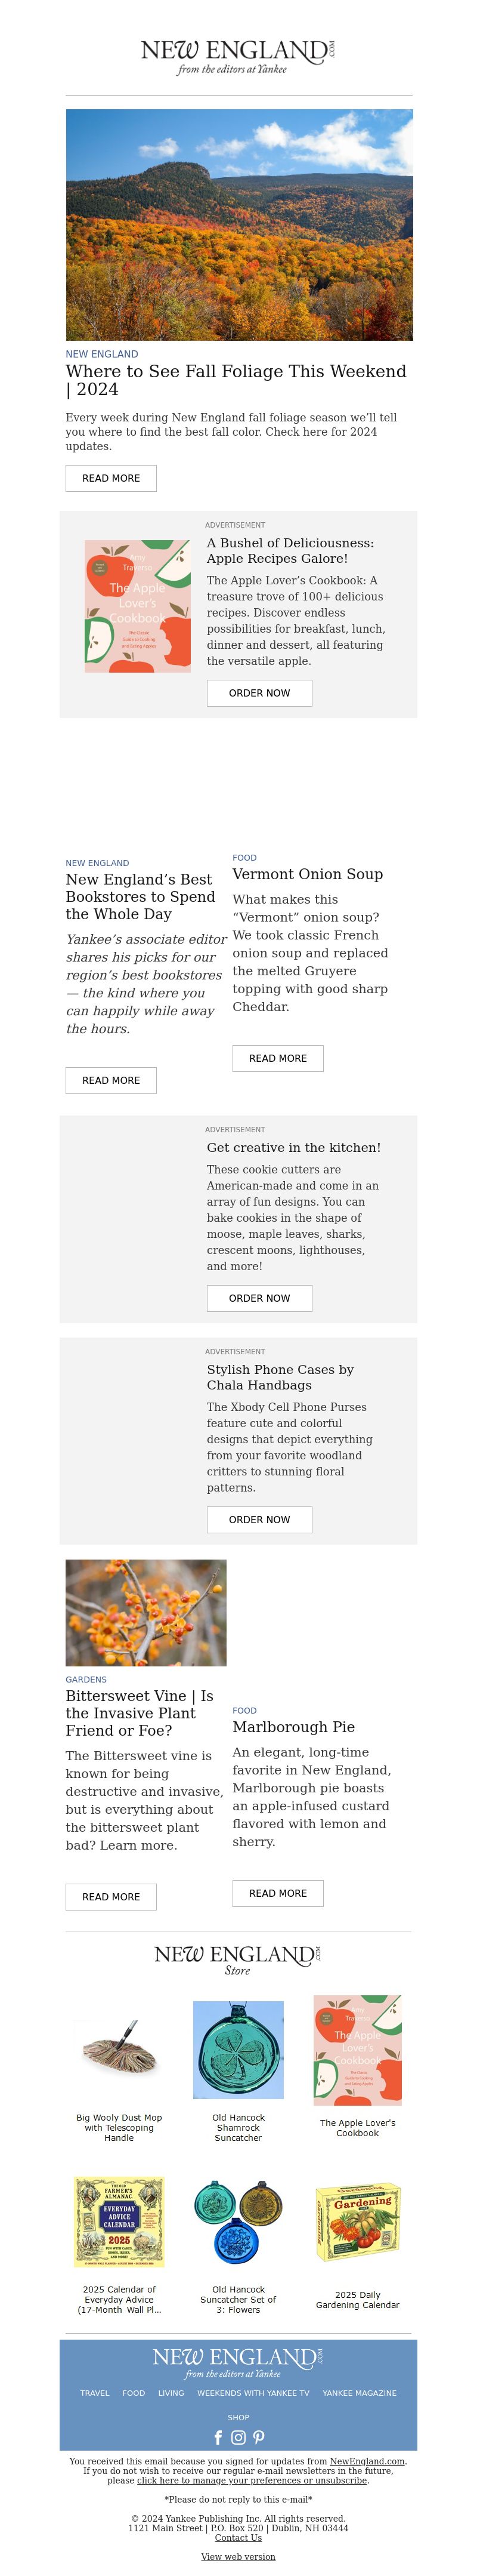Click the Apple Lover's Cookbook ad image
Screen dimensions: 477x2576
[x=137, y=606]
